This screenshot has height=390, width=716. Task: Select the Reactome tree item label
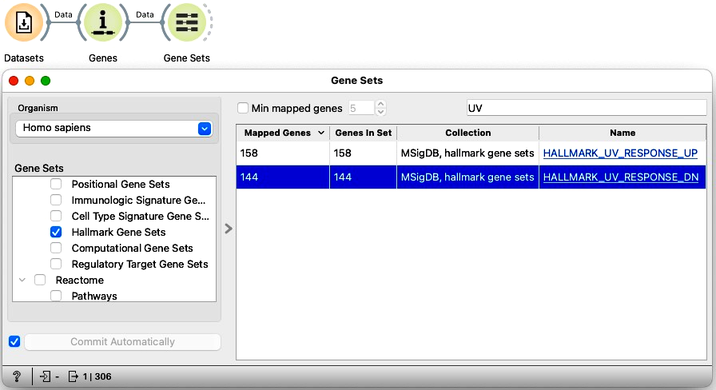pos(79,280)
